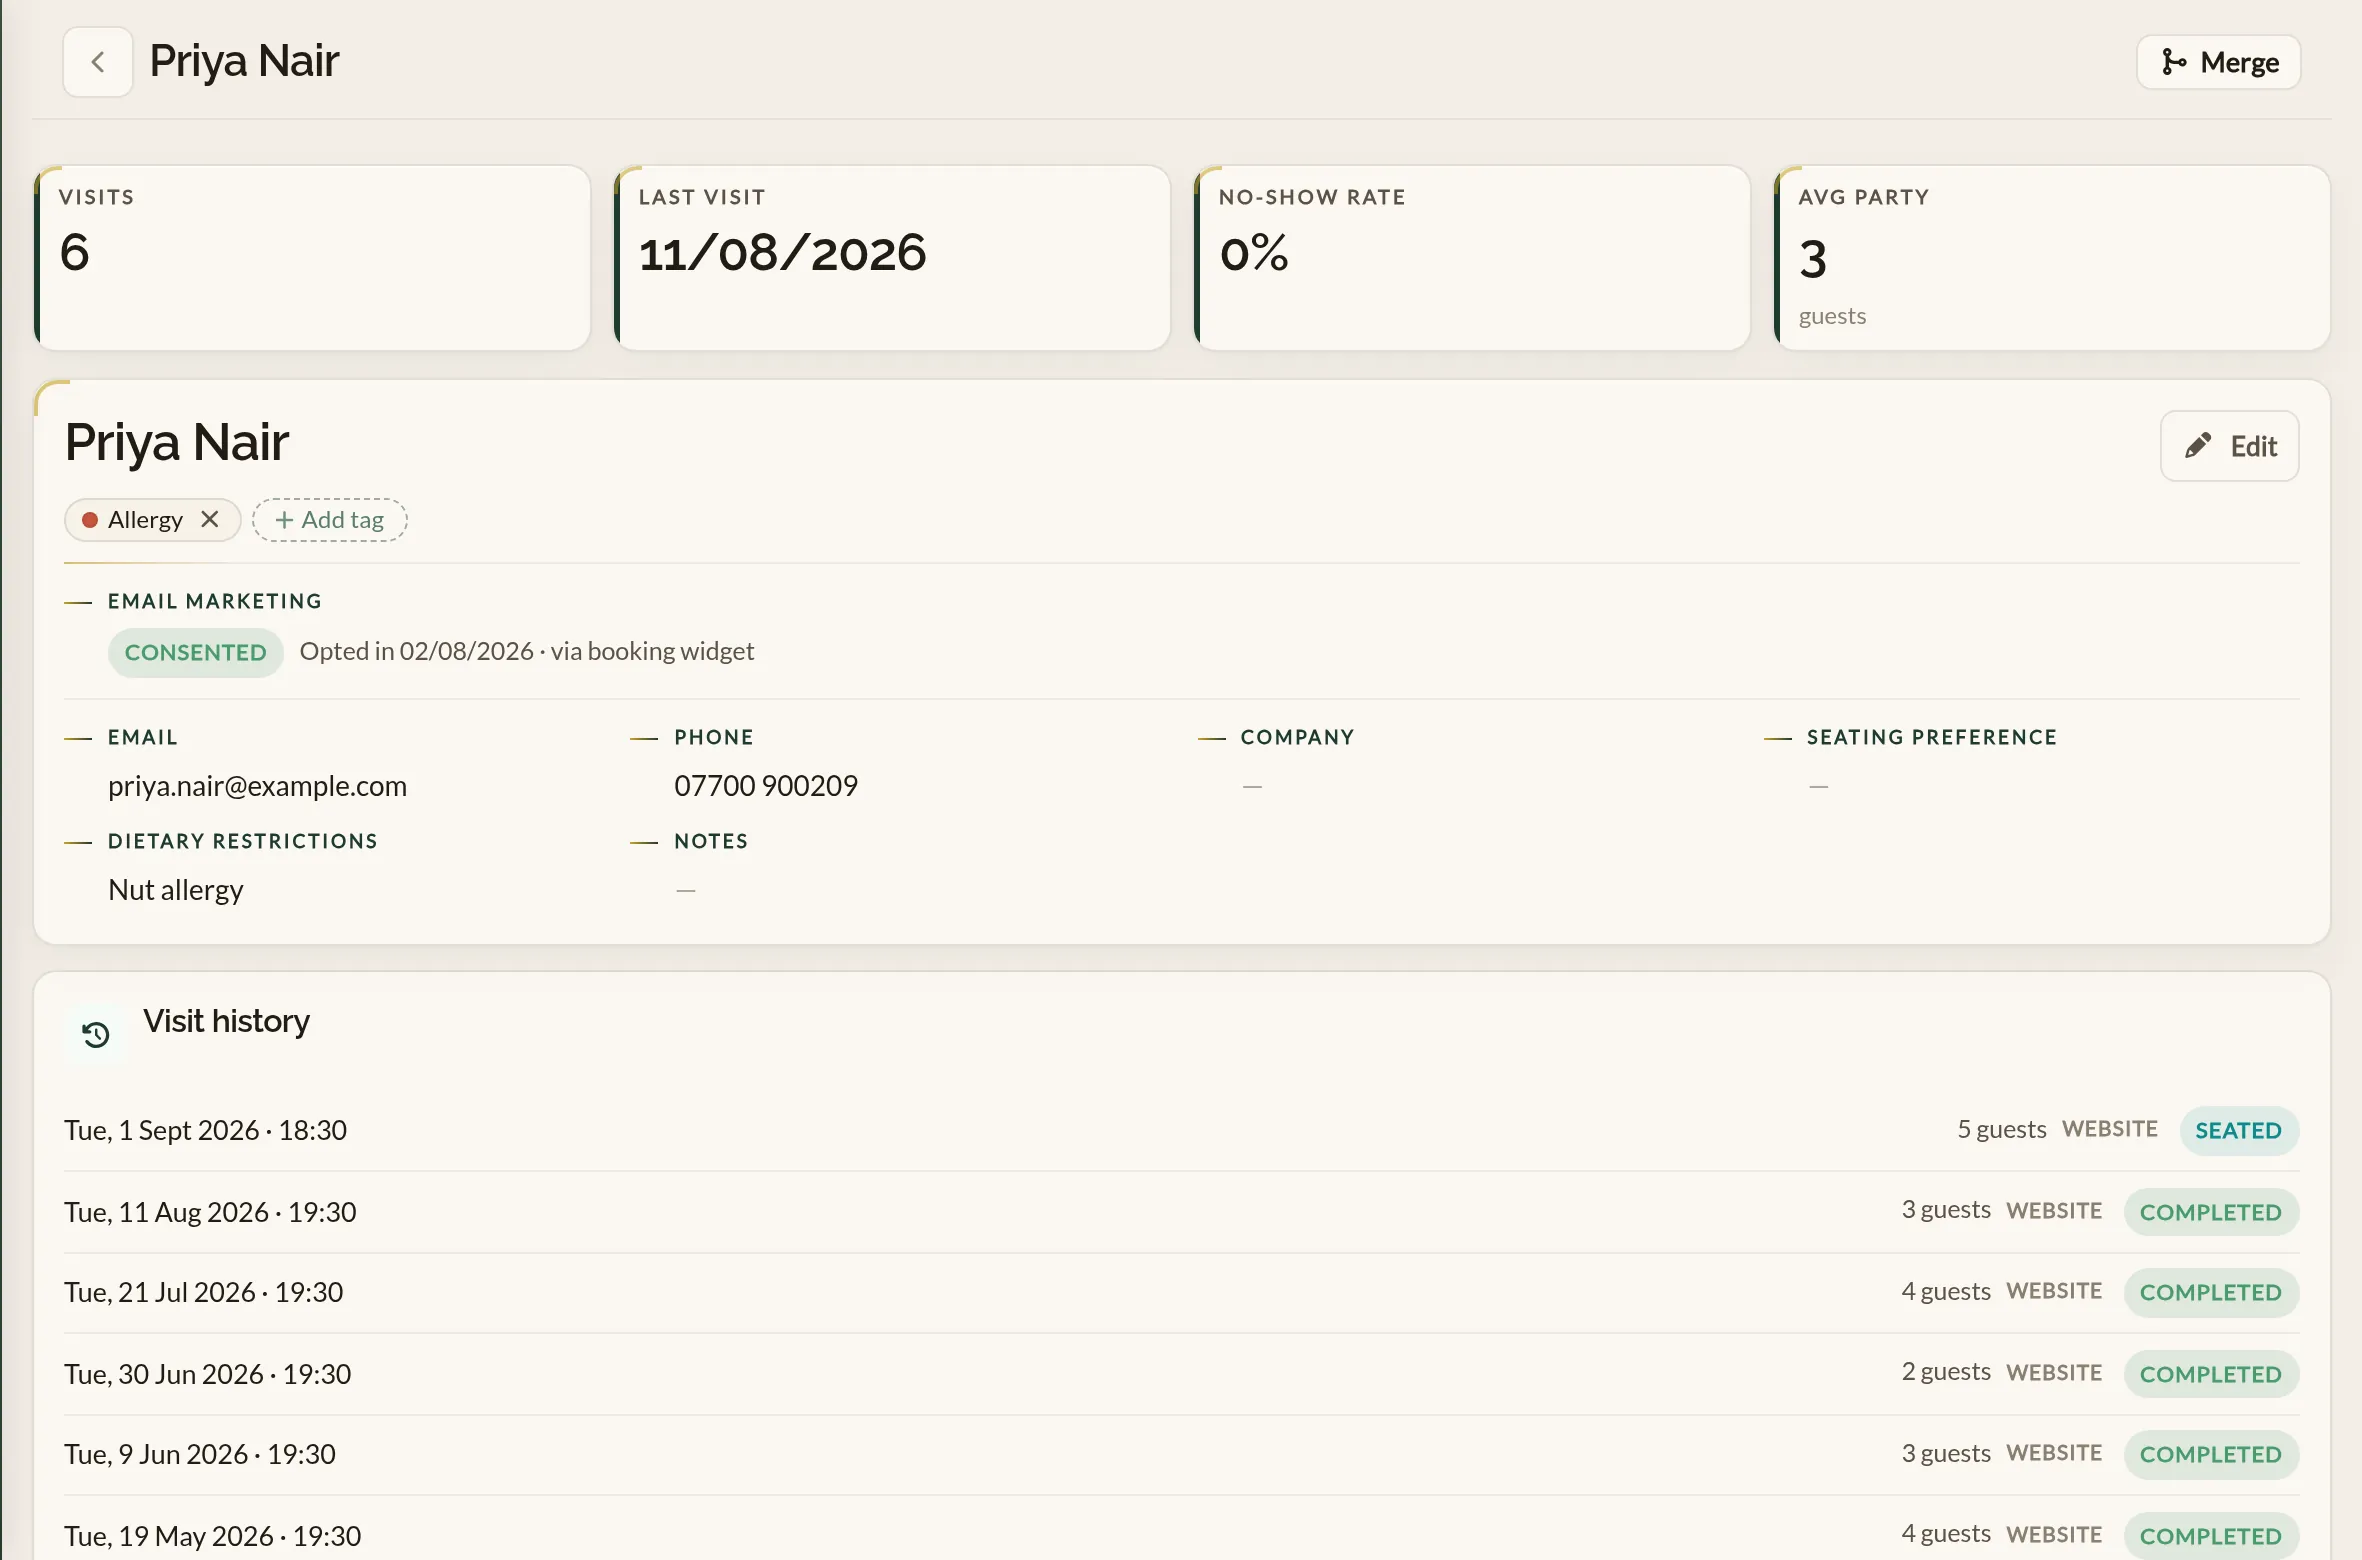Click COMPLETED badge for 11 Aug visit
Image resolution: width=2362 pixels, height=1560 pixels.
click(2210, 1212)
